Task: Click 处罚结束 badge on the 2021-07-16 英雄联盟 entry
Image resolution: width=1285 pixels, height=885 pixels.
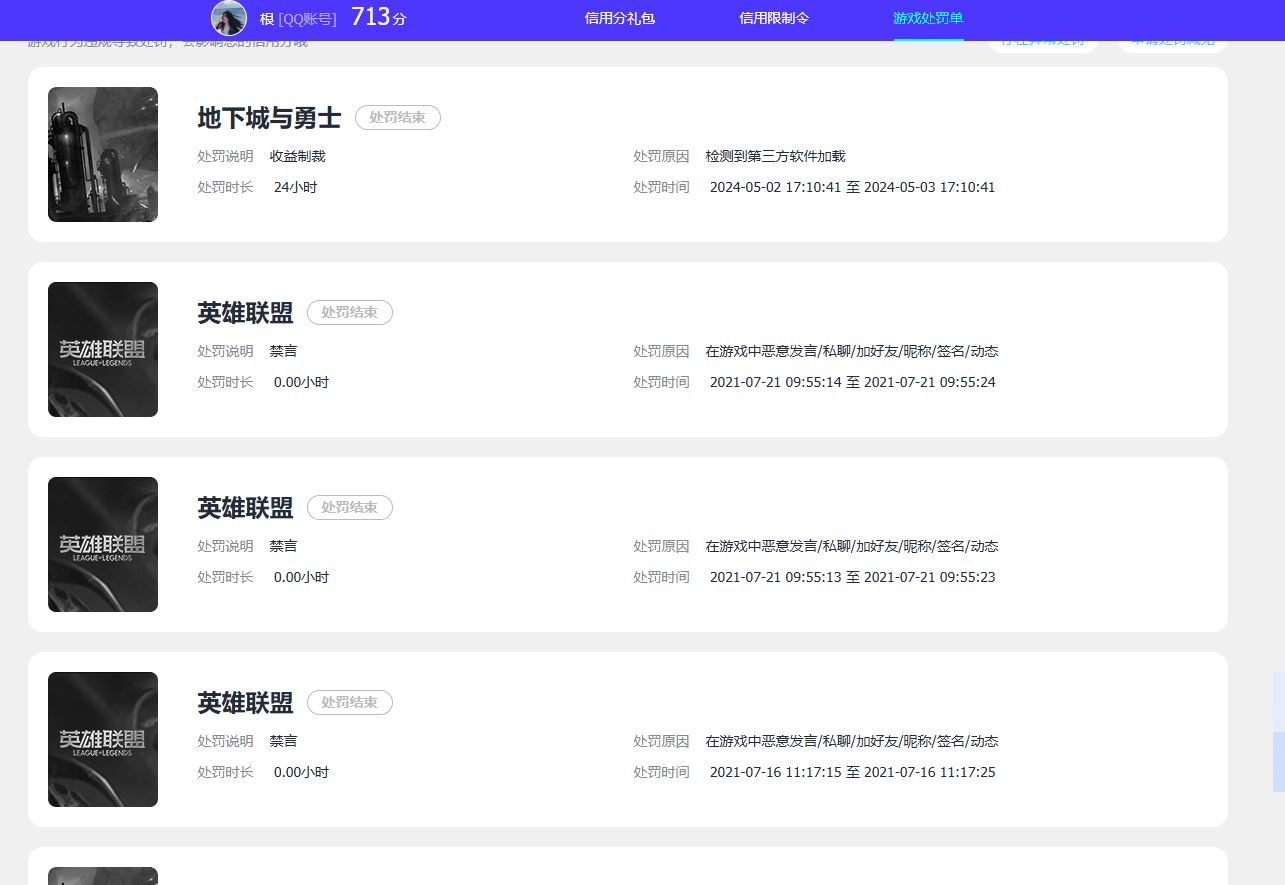Action: point(349,703)
